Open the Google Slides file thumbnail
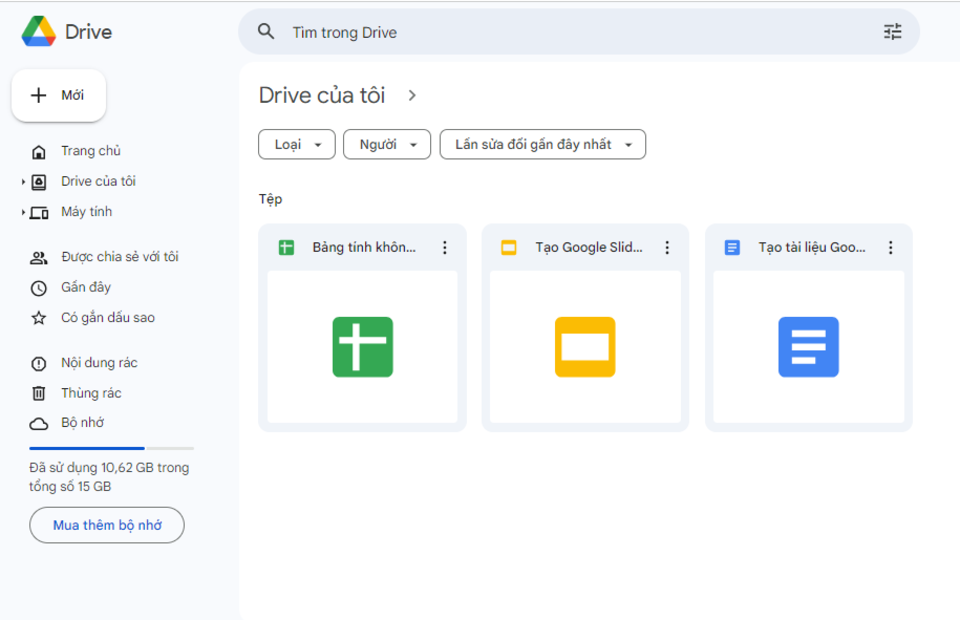960x620 pixels. [585, 347]
